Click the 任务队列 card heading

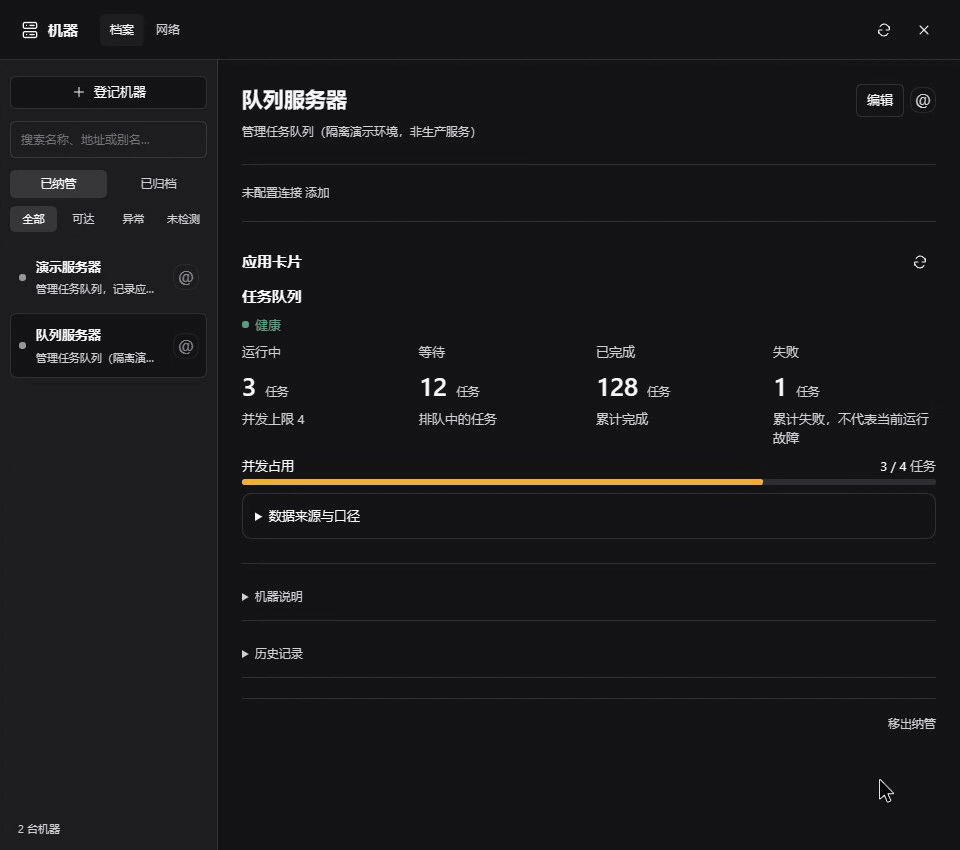(x=272, y=297)
